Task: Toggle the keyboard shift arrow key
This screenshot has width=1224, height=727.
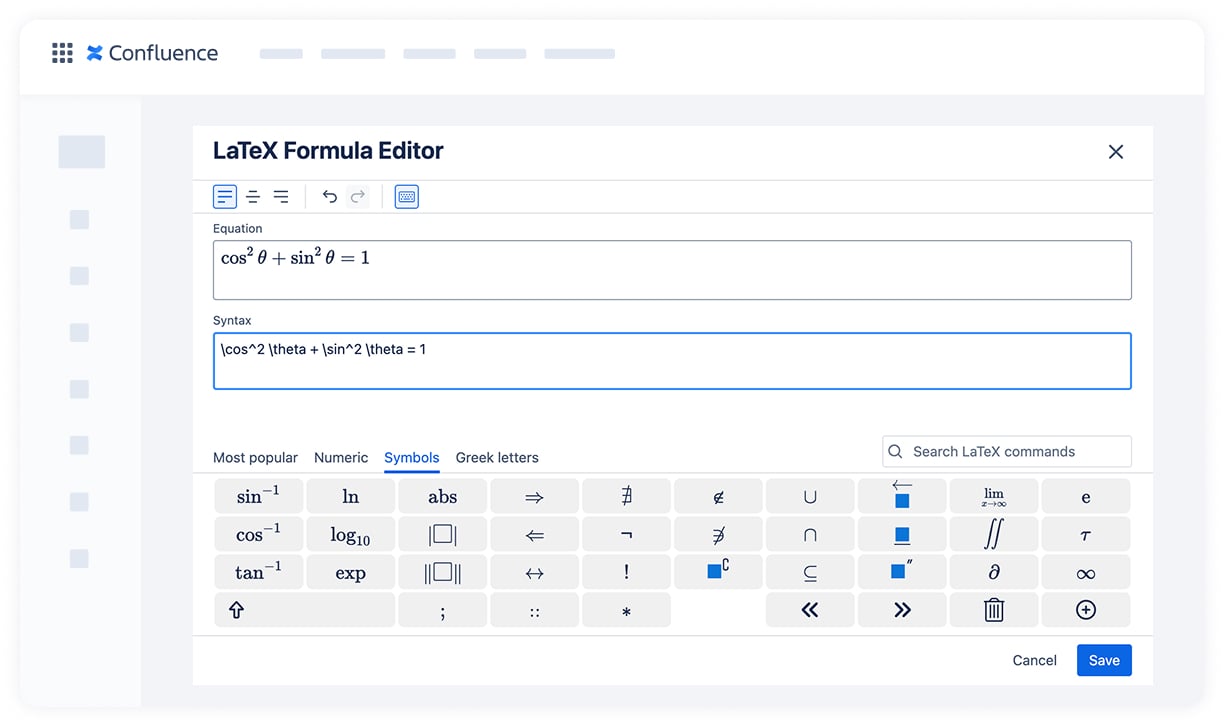Action: click(304, 610)
